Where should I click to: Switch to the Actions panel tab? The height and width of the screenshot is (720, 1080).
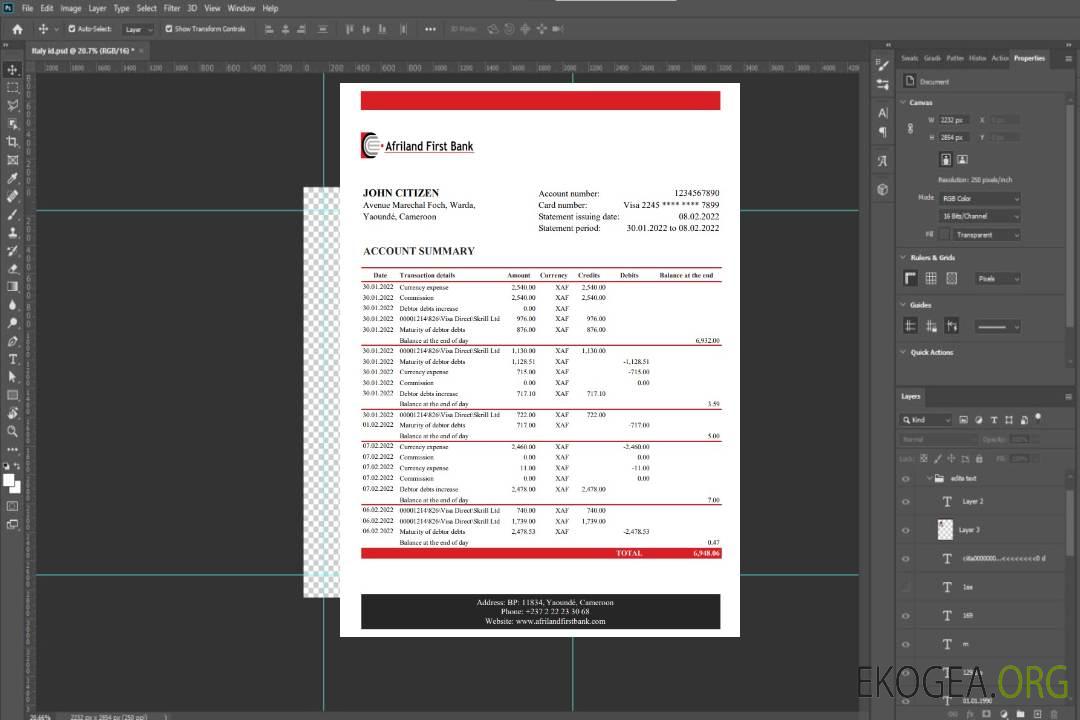pyautogui.click(x=999, y=58)
